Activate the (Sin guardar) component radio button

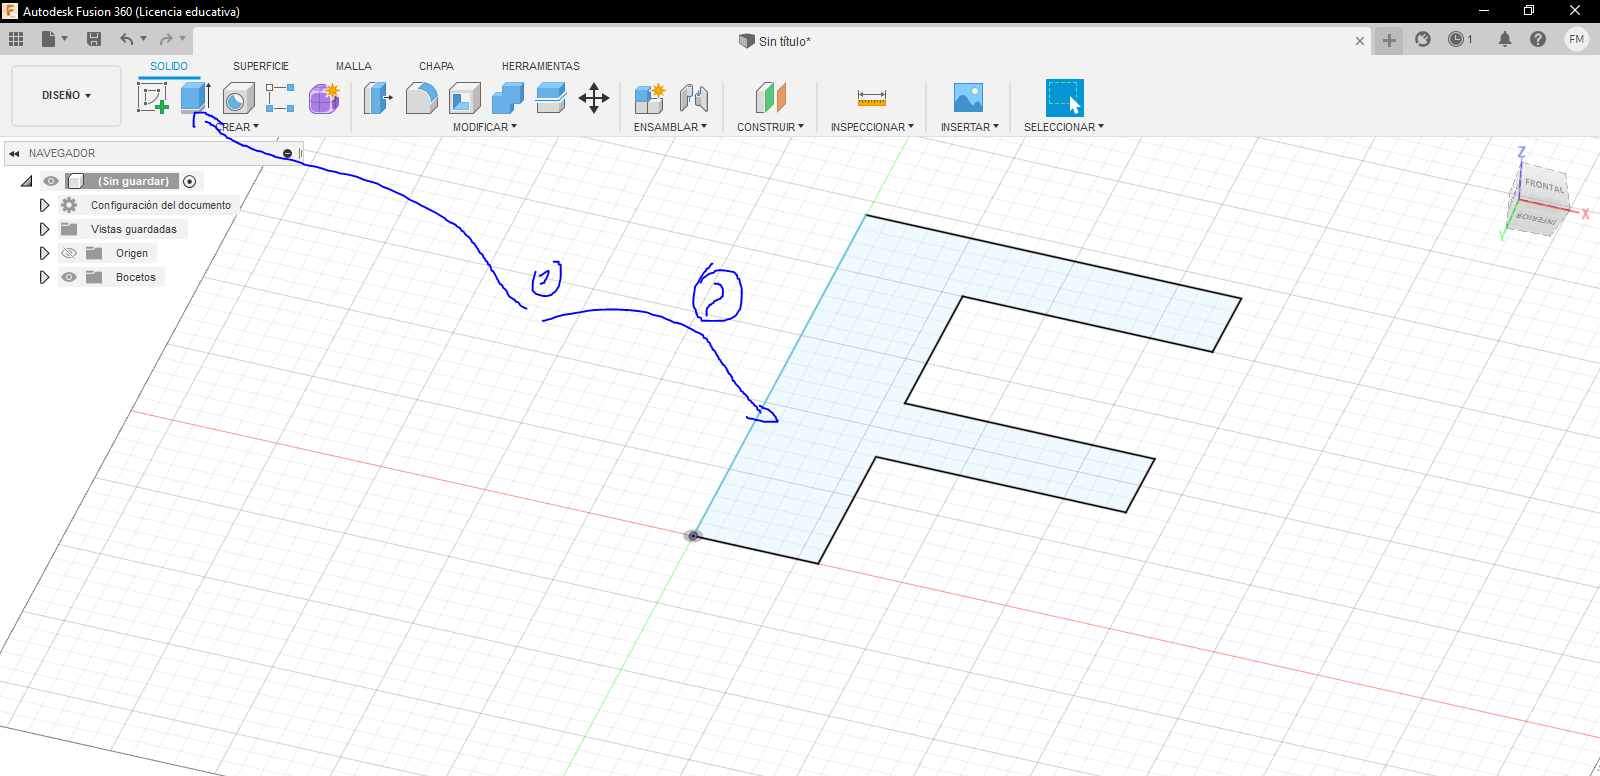point(190,181)
